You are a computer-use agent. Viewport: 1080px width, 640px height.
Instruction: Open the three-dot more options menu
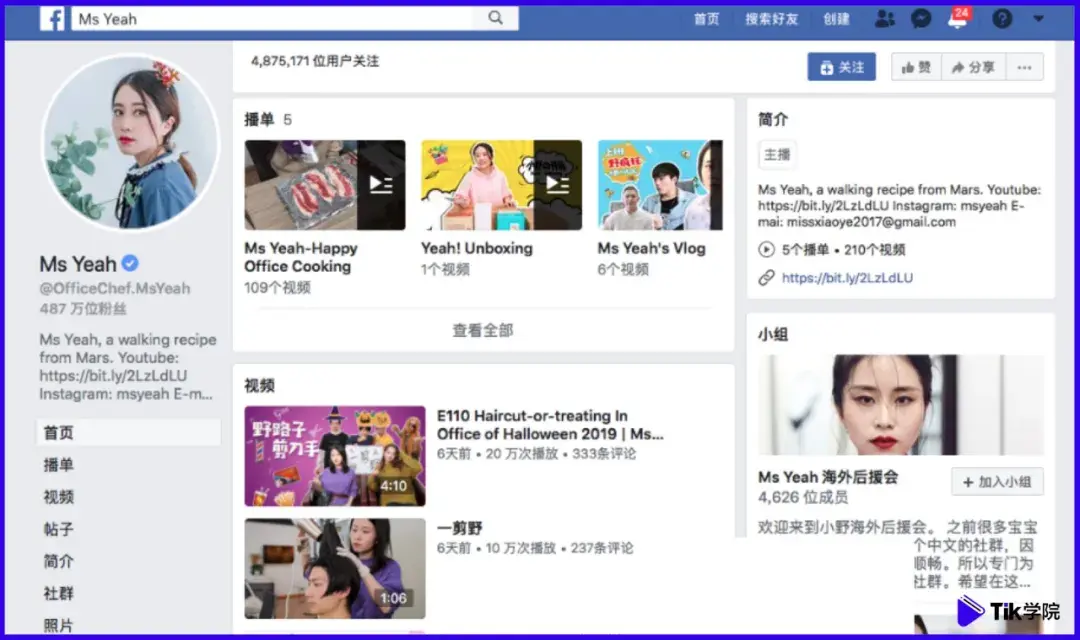[1023, 67]
